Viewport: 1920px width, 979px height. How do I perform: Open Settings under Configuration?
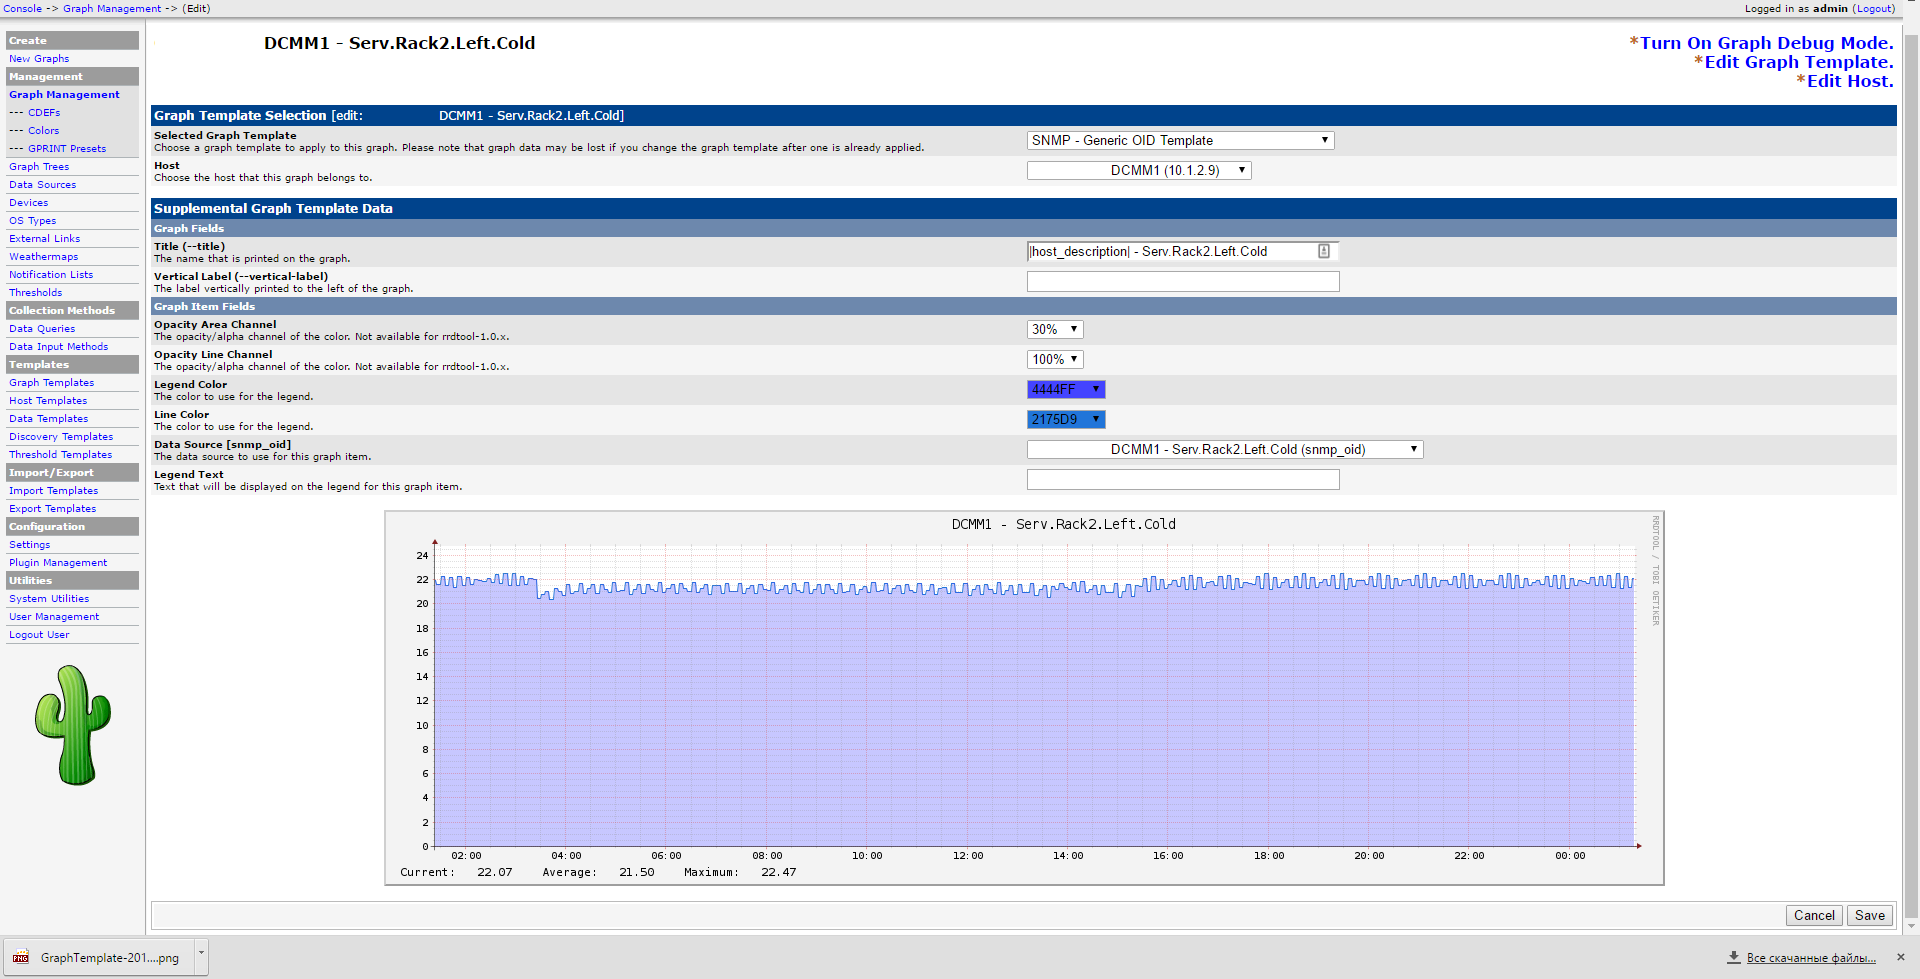[x=30, y=545]
